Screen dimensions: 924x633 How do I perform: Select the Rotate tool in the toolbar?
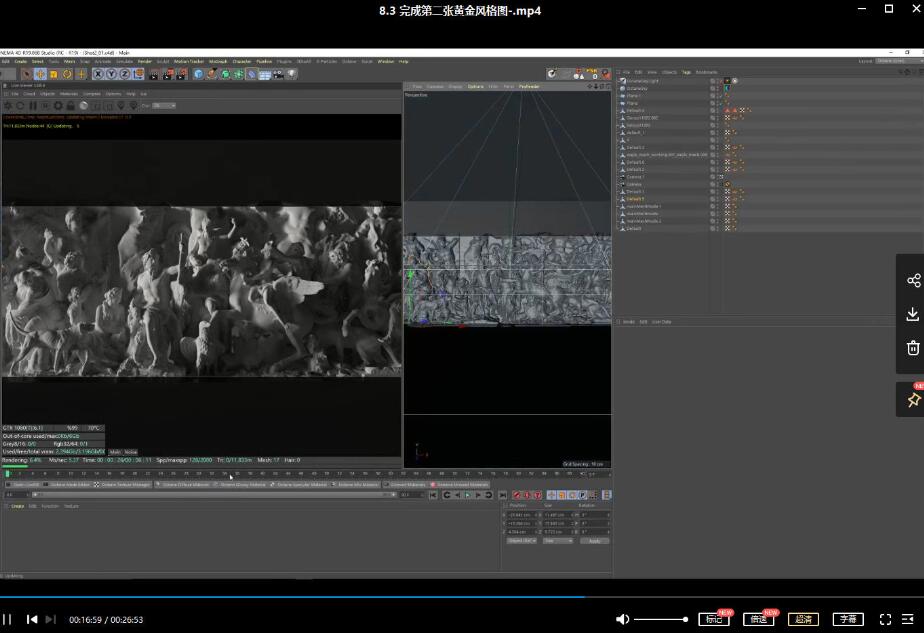point(67,72)
